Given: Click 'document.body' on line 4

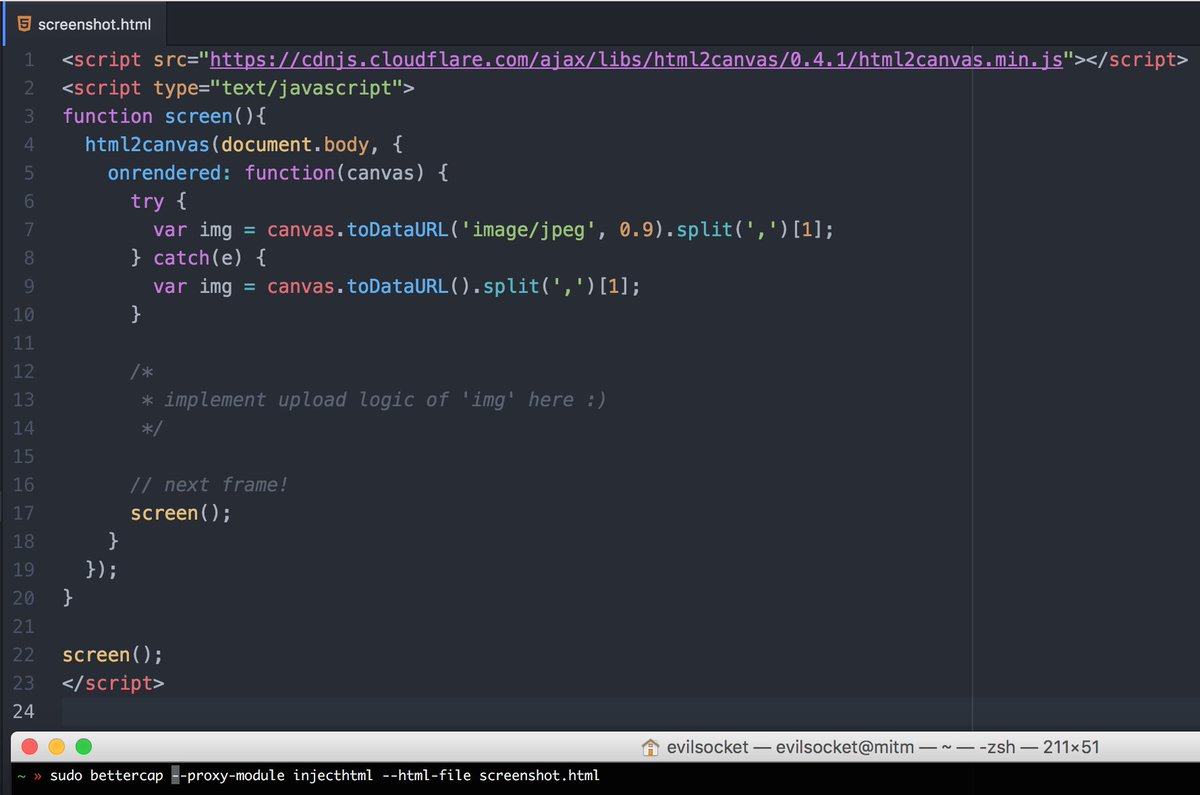Looking at the screenshot, I should pyautogui.click(x=295, y=144).
